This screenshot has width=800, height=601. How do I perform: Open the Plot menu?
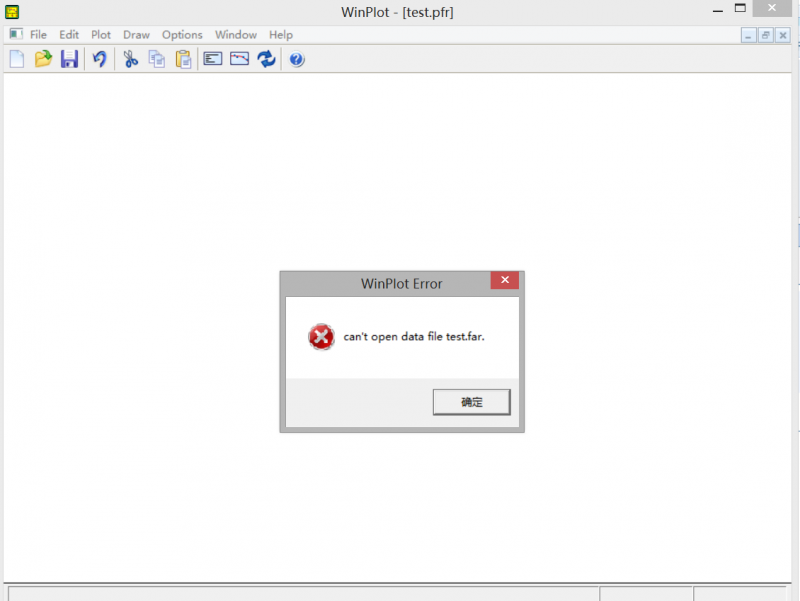101,35
